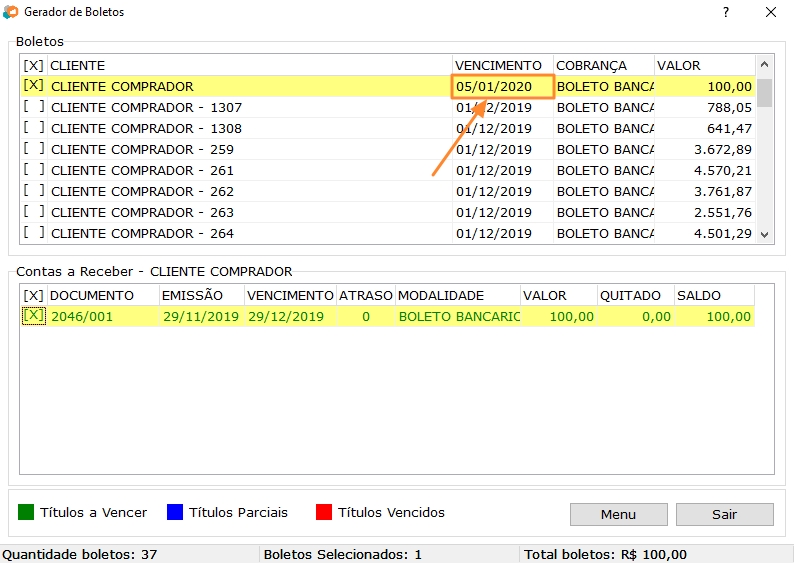The image size is (794, 563).
Task: Click the MODALIDADE column header
Action: pyautogui.click(x=458, y=296)
